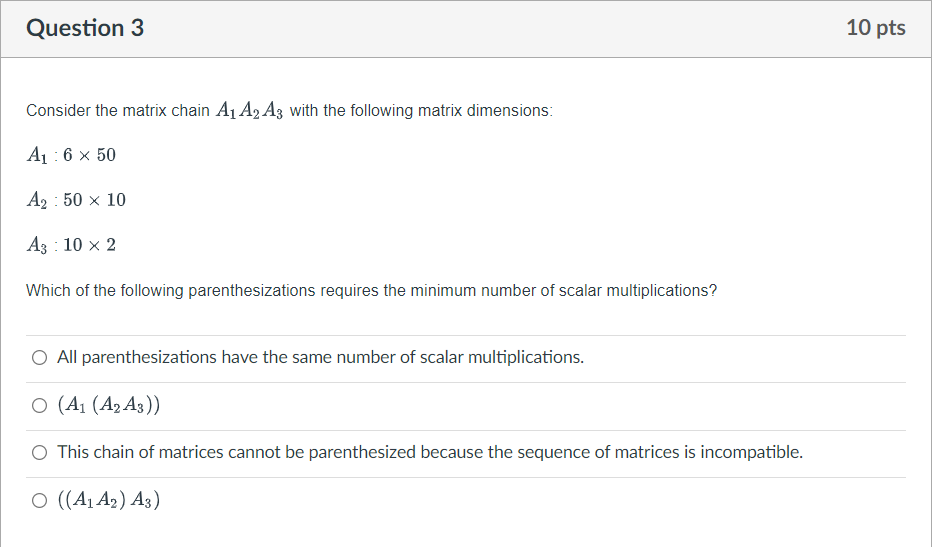Click the '10 pts' score label

click(x=876, y=27)
